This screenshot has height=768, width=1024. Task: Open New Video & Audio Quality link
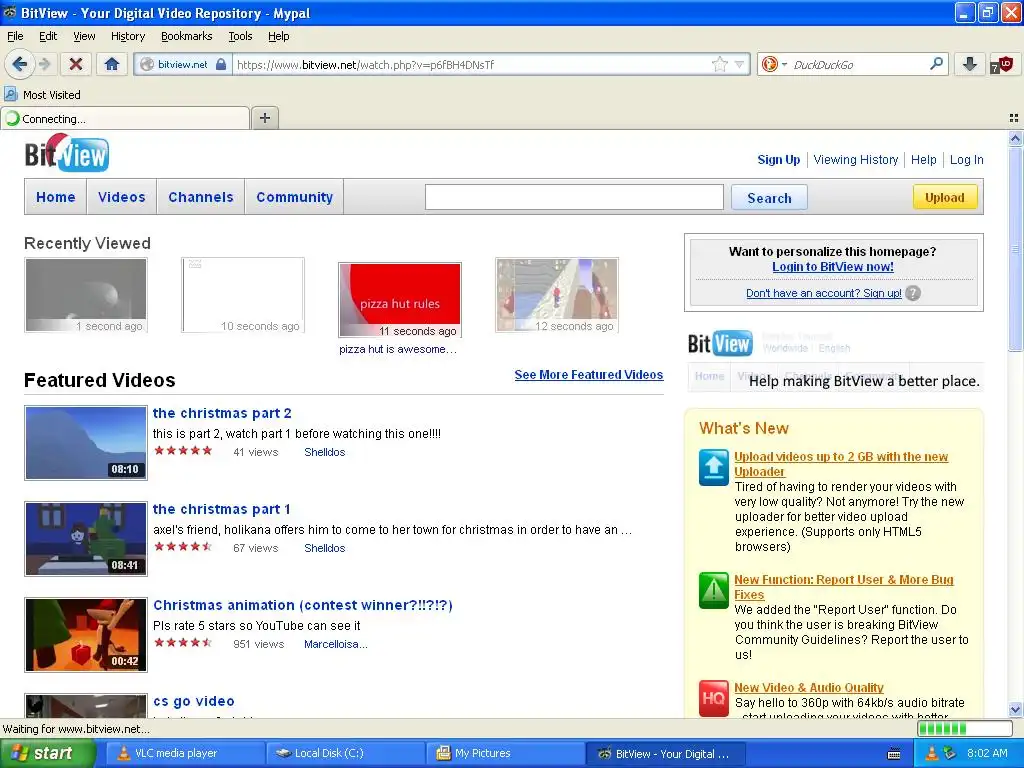[x=808, y=688]
